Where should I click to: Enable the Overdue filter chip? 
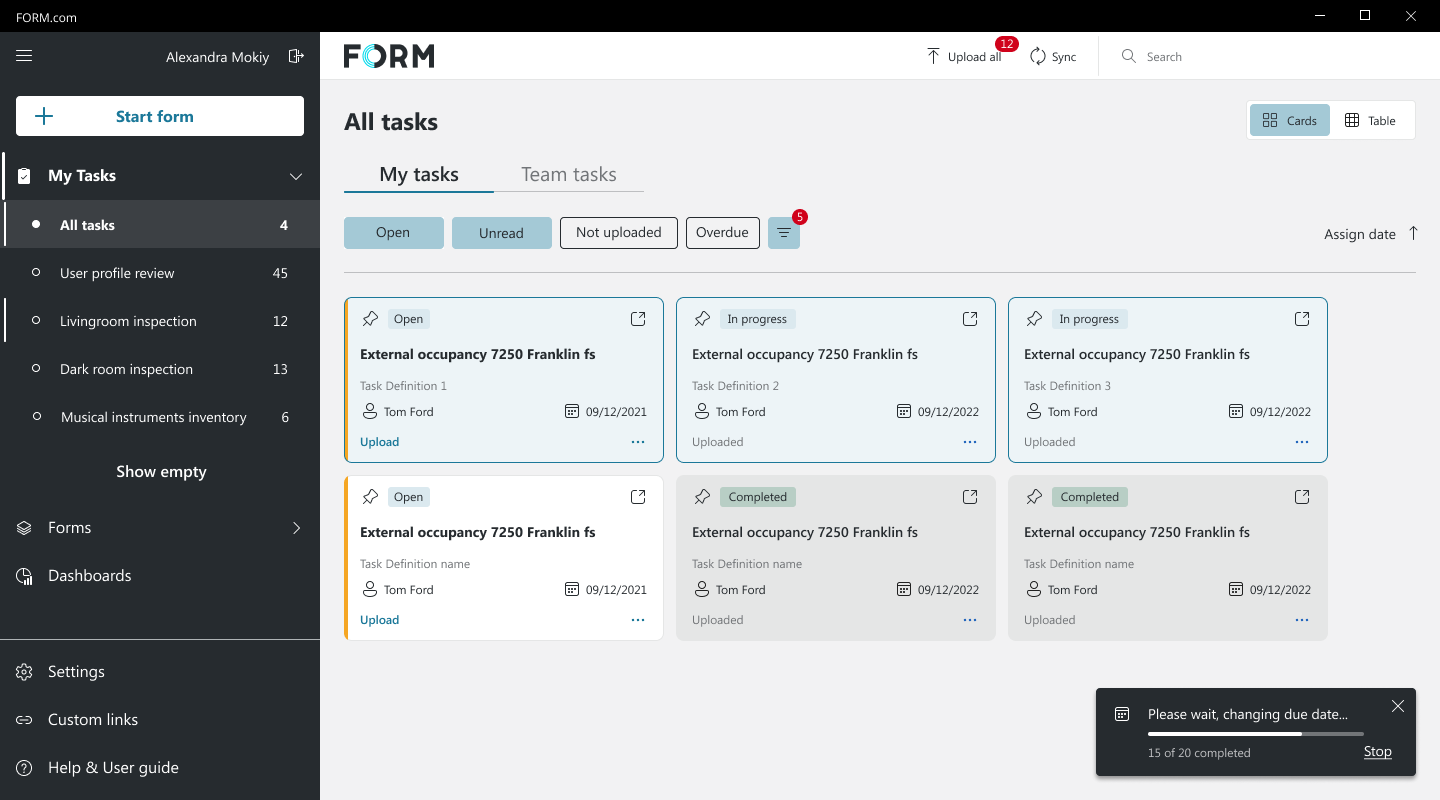(x=722, y=233)
